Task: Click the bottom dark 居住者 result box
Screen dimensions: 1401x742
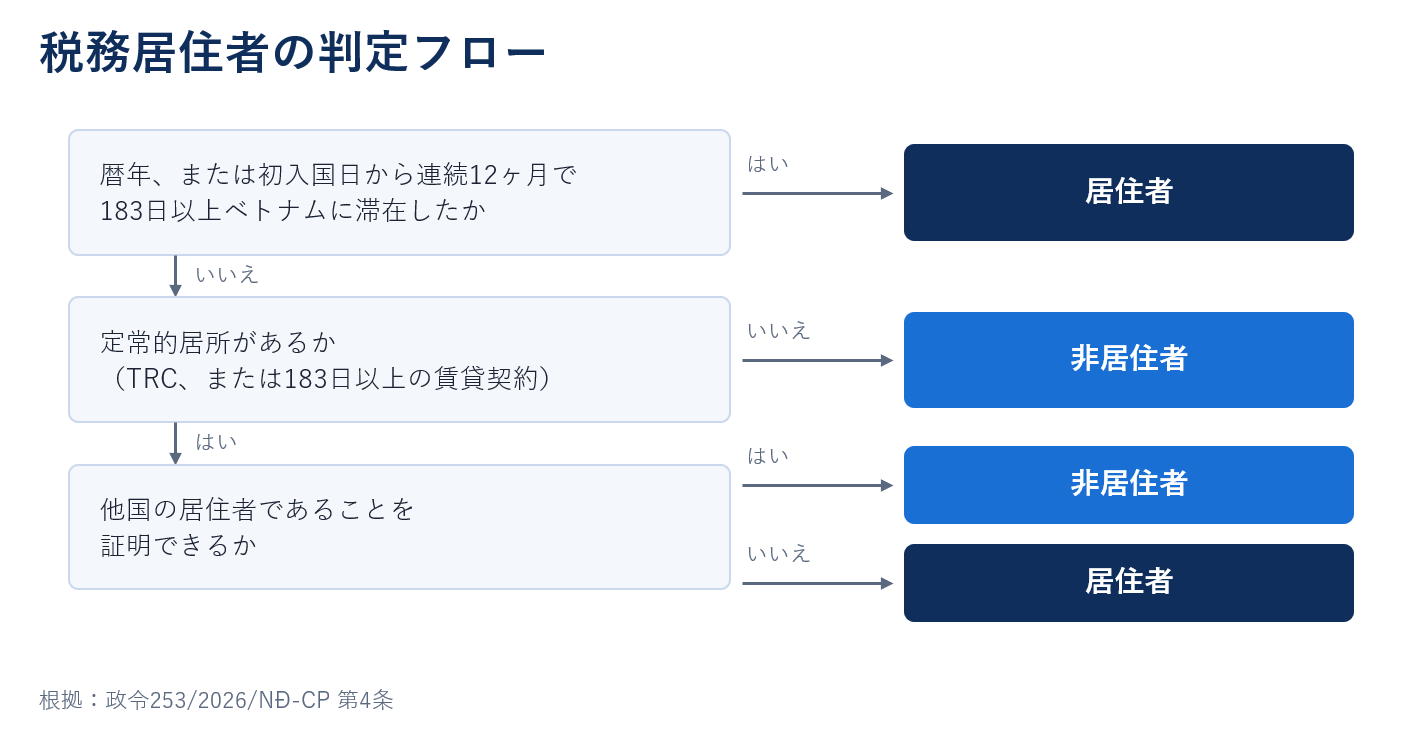Action: [1128, 583]
